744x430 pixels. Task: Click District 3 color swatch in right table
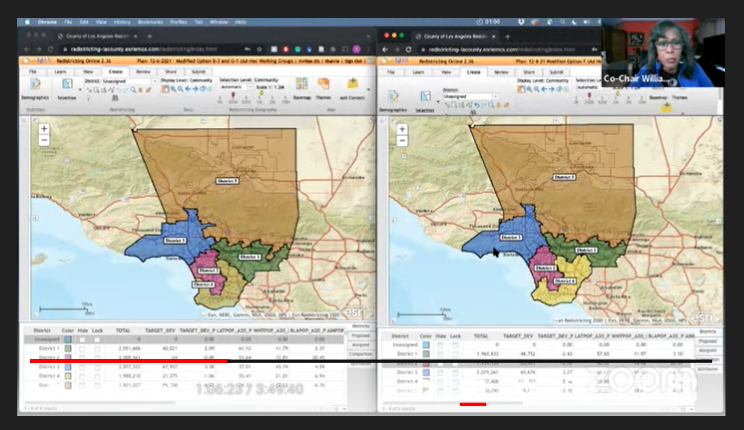[x=426, y=373]
